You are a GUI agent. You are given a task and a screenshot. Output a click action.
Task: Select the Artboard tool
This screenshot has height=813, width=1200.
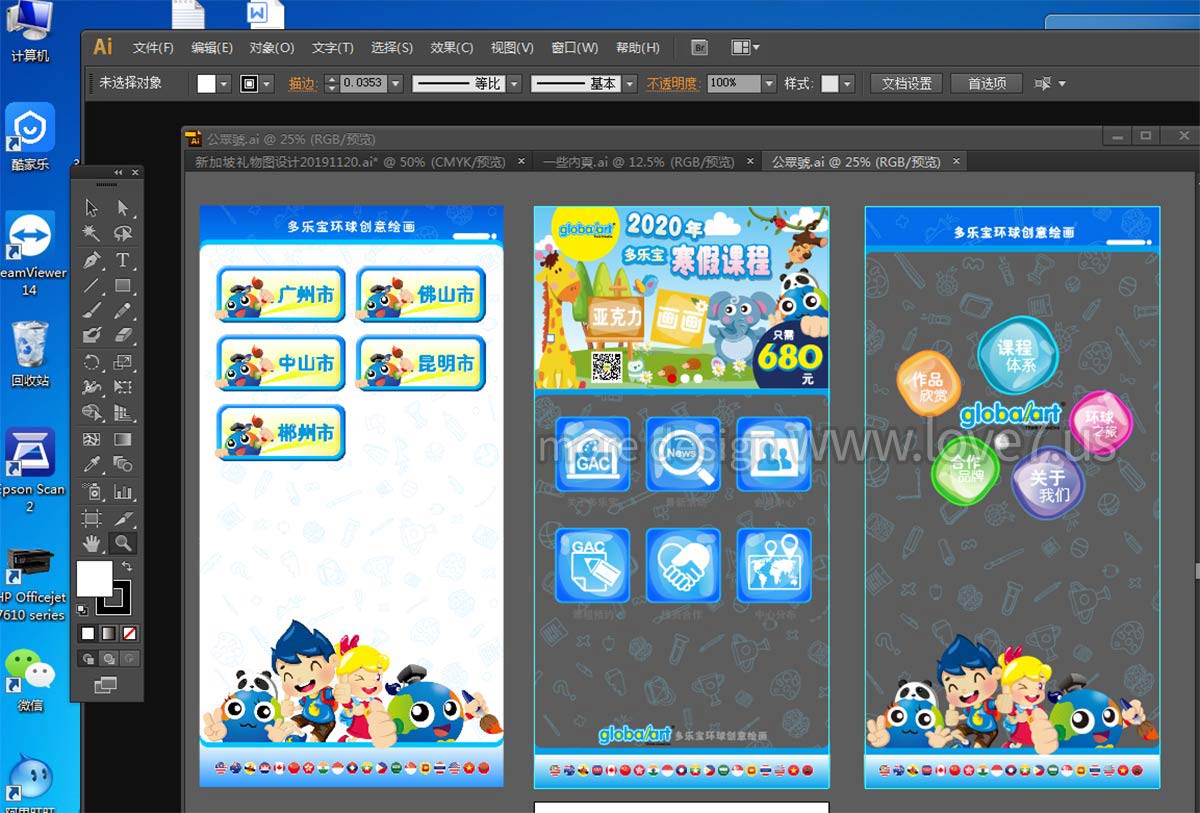pos(92,518)
